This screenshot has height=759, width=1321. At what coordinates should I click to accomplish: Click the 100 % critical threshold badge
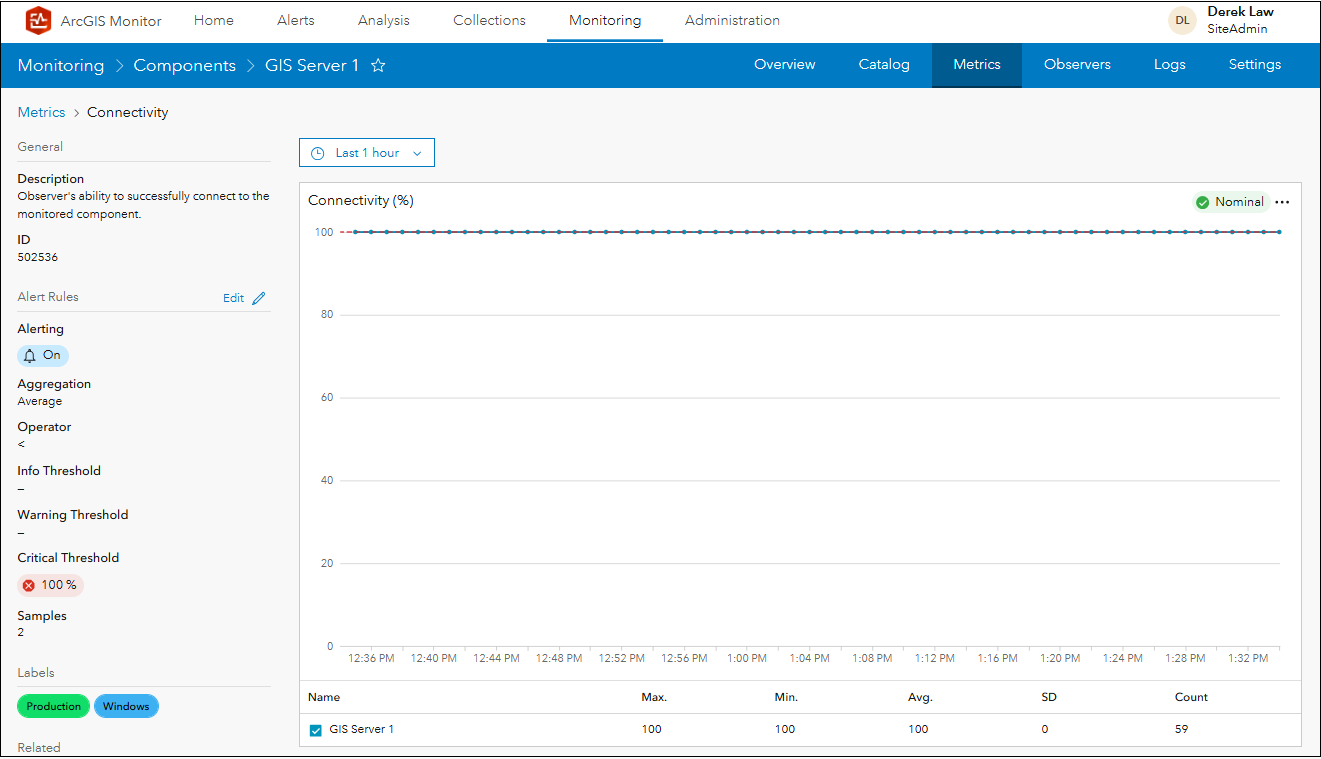[x=51, y=586]
